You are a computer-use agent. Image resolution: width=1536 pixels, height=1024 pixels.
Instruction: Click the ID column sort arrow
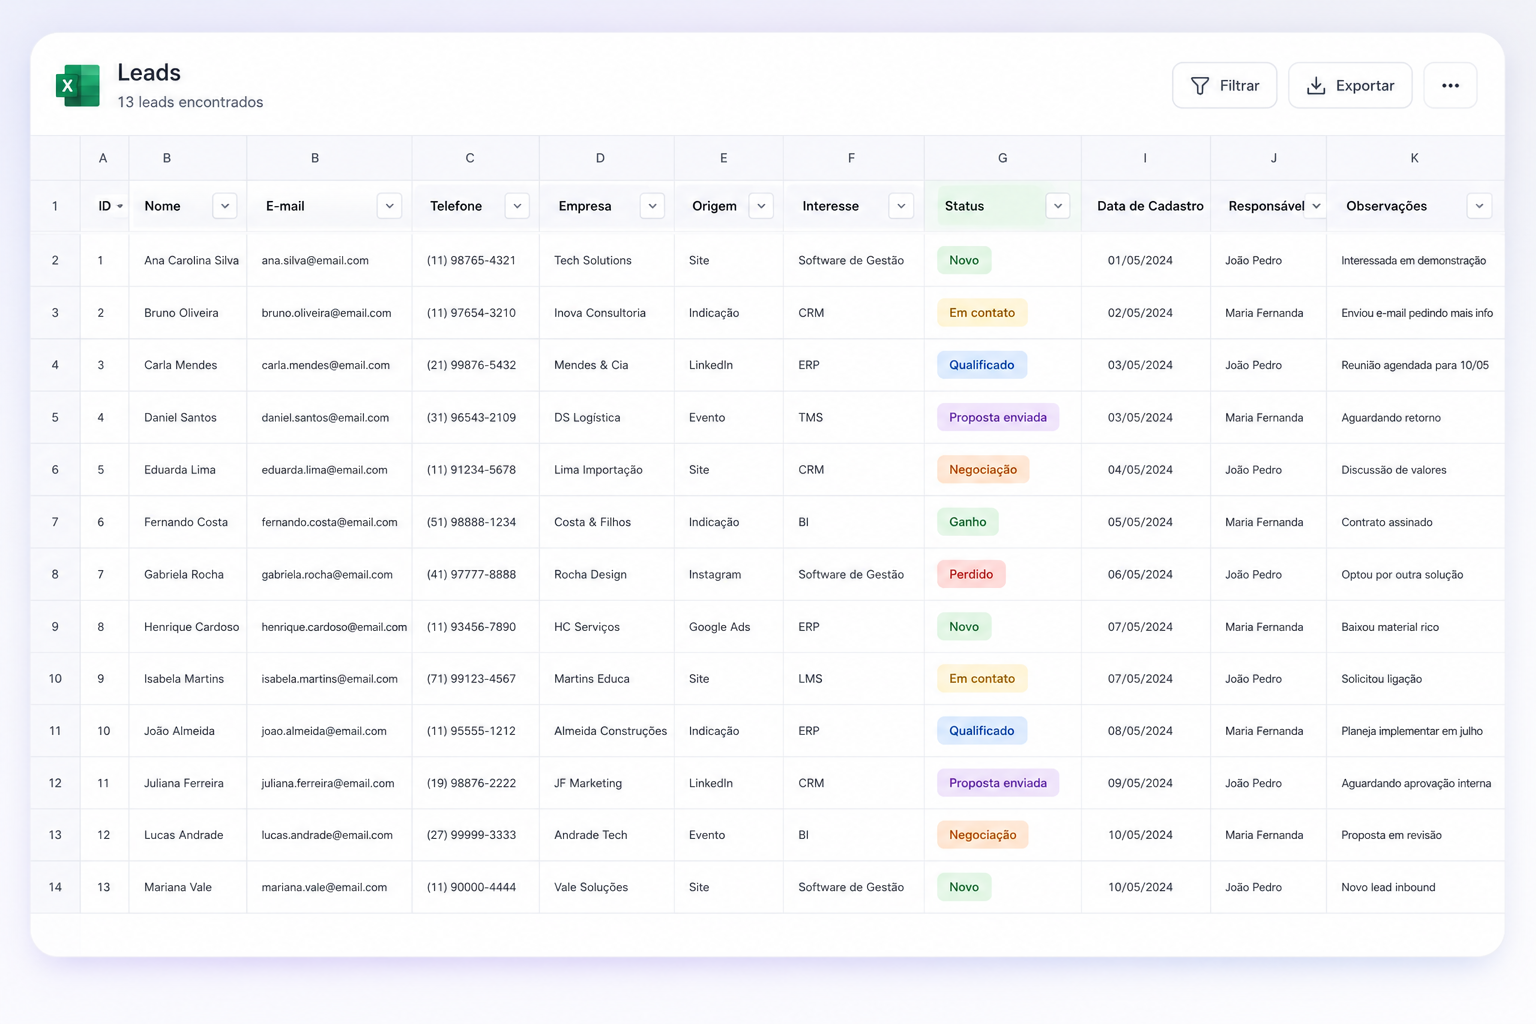(120, 207)
